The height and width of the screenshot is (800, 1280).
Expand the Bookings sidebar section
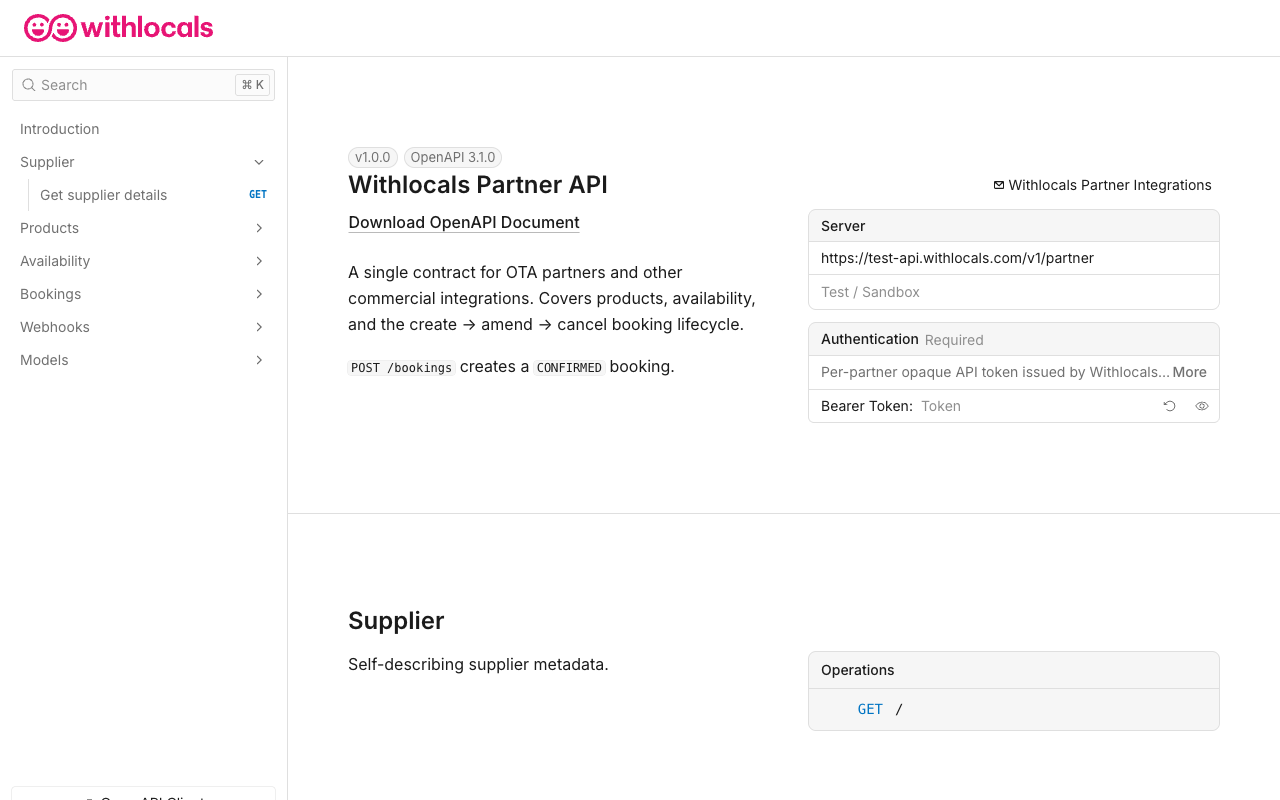pos(259,294)
